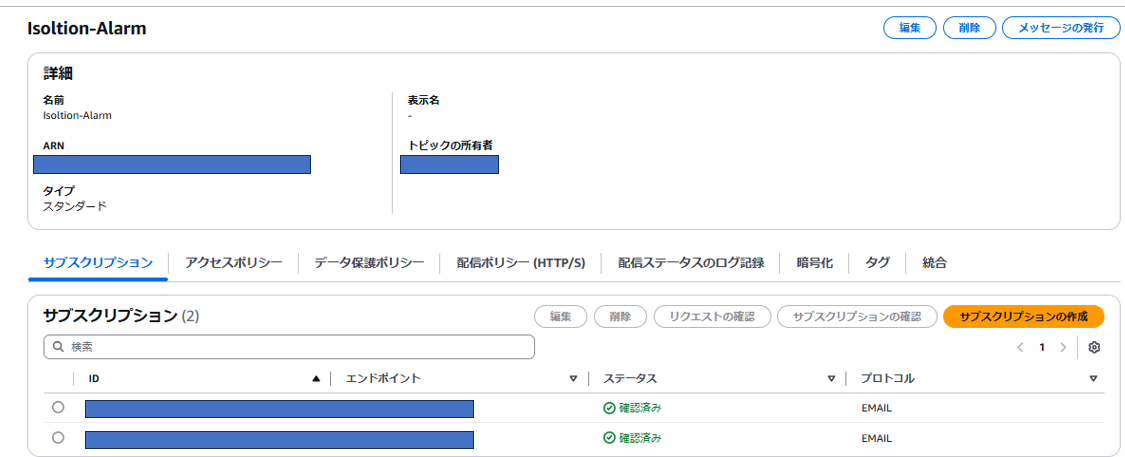Click the Isoltion-Alarm page heading
This screenshot has width=1125, height=457.
(87, 29)
